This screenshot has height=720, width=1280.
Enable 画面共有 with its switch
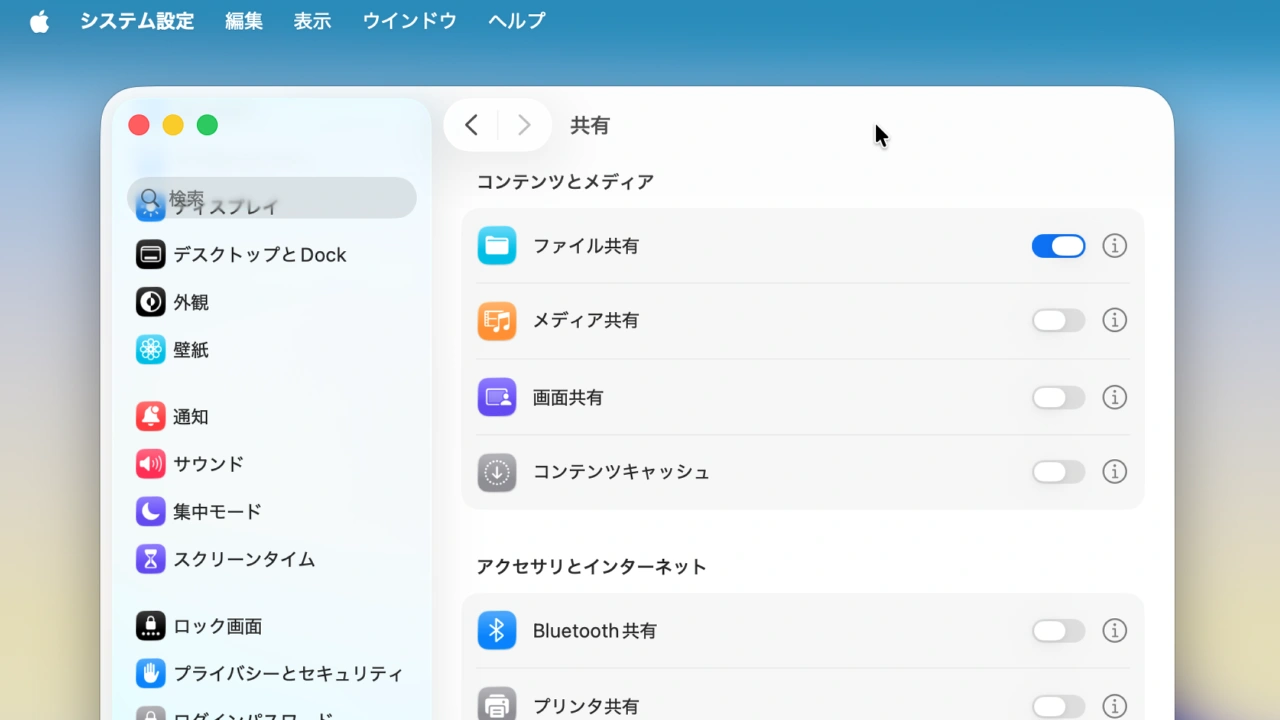(1058, 397)
